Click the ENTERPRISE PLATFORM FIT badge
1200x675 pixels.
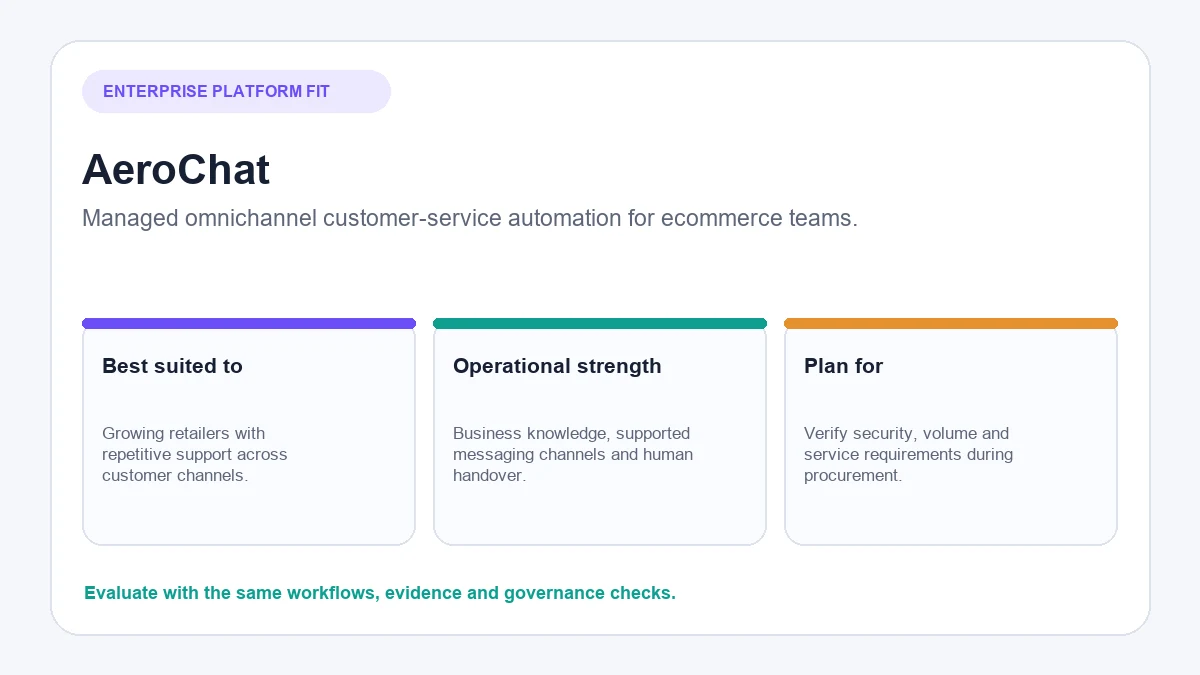(236, 91)
